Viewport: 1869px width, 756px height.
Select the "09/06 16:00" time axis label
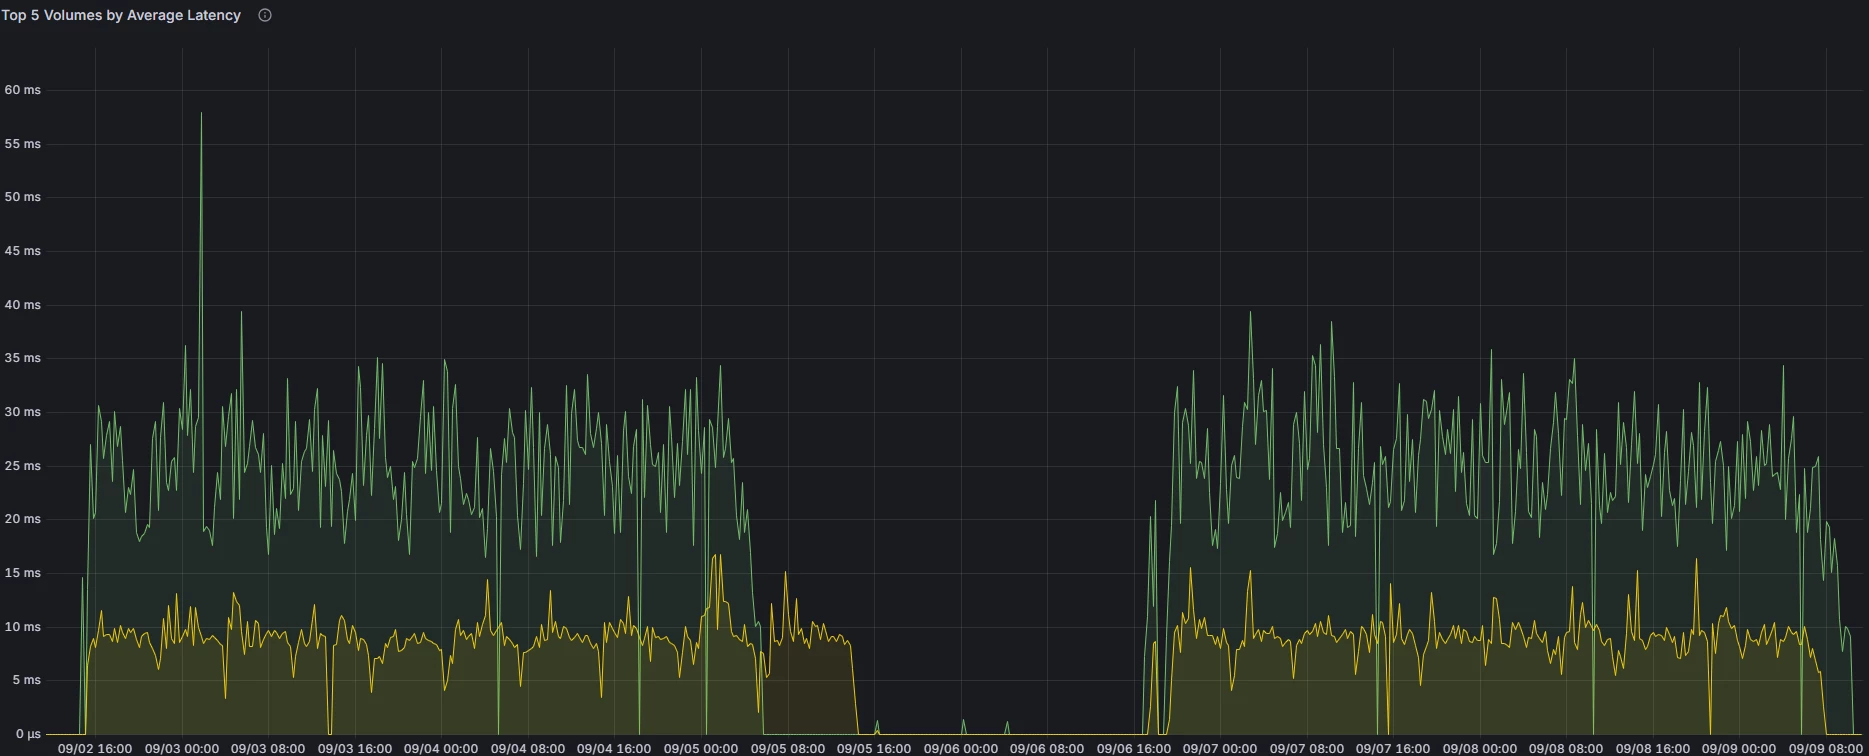(x=1134, y=748)
